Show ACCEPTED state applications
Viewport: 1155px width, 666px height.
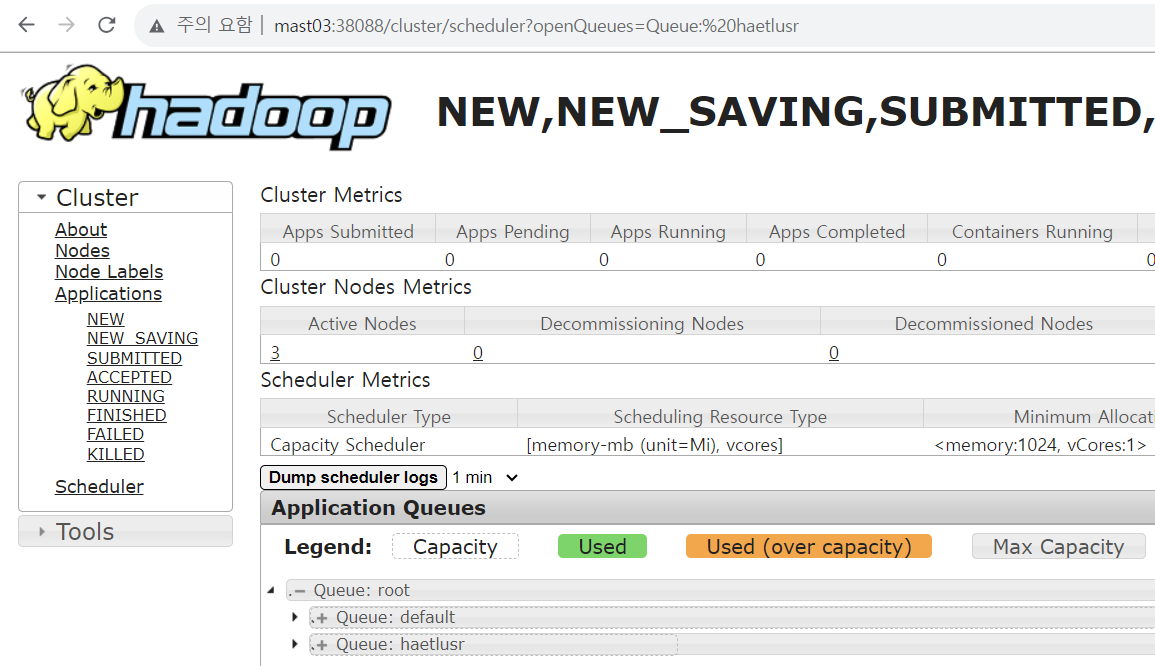[x=129, y=377]
